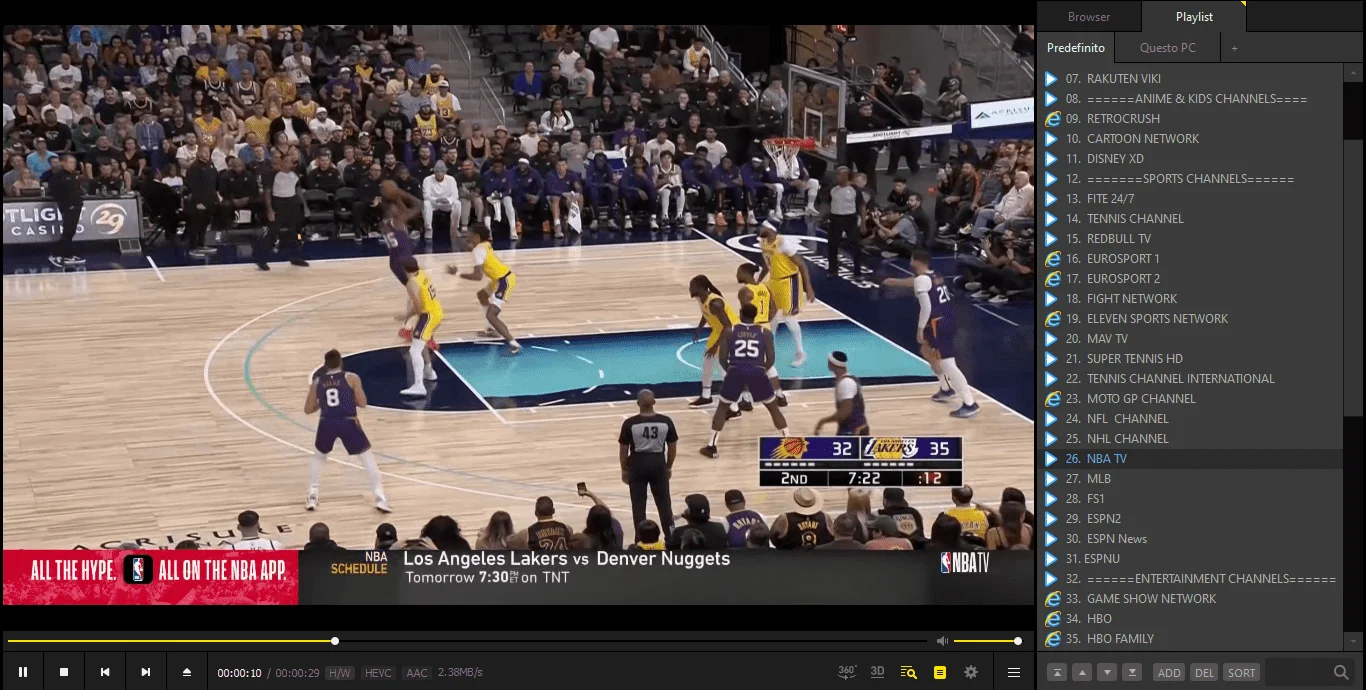1366x690 pixels.
Task: Seek using the playback progress bar
Action: [467, 641]
